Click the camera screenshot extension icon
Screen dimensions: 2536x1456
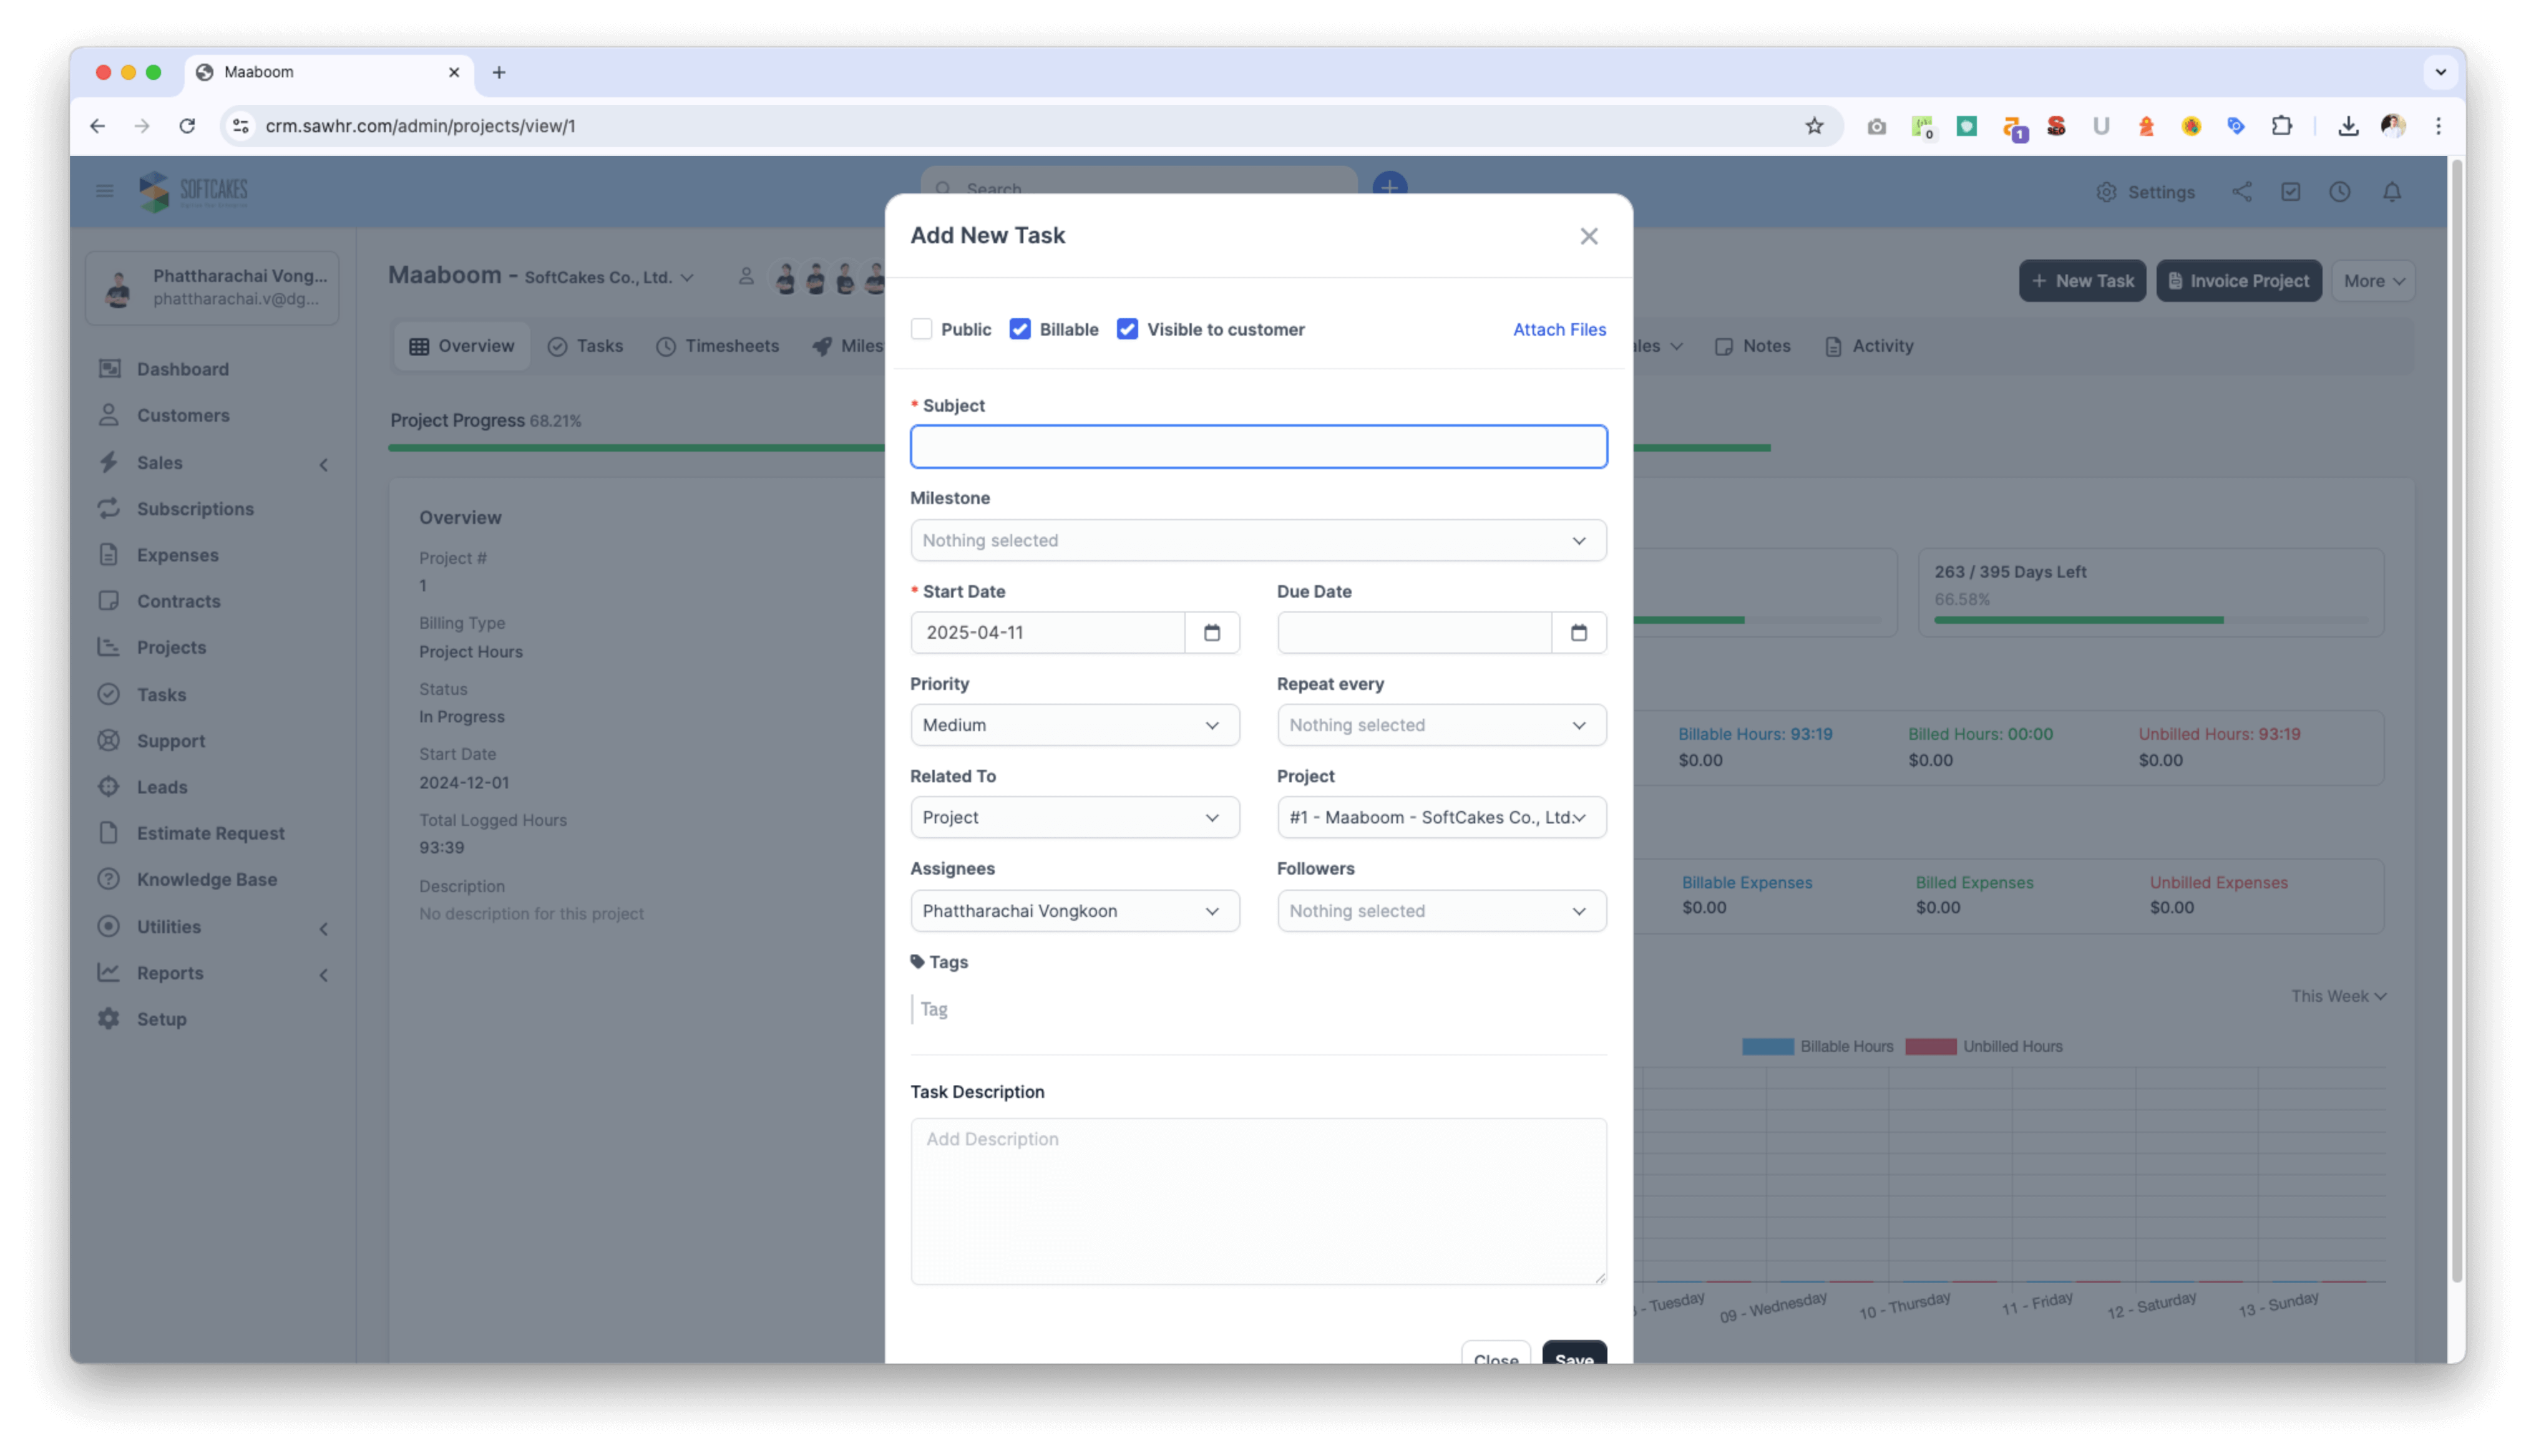click(1876, 126)
